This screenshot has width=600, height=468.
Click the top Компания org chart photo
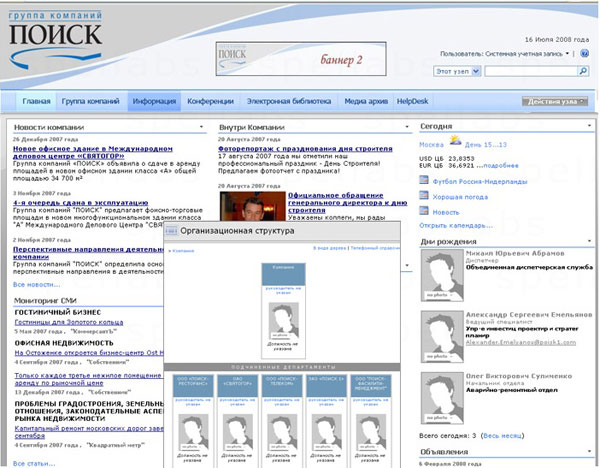283,321
